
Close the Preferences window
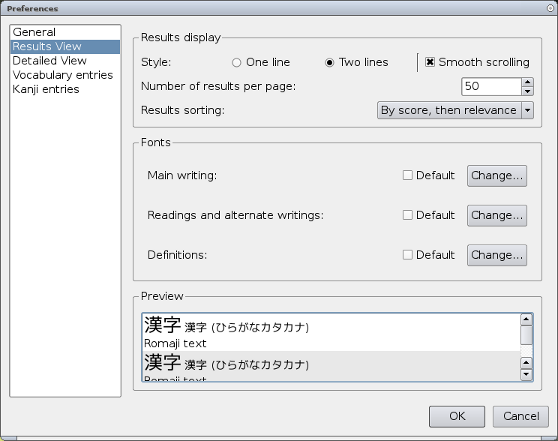pyautogui.click(x=550, y=8)
